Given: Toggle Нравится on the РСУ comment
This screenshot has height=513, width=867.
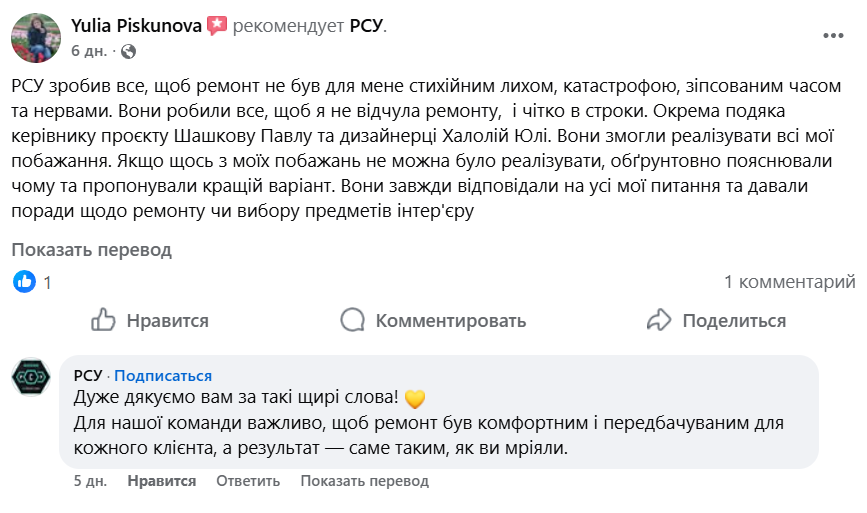Looking at the screenshot, I should pos(161,481).
